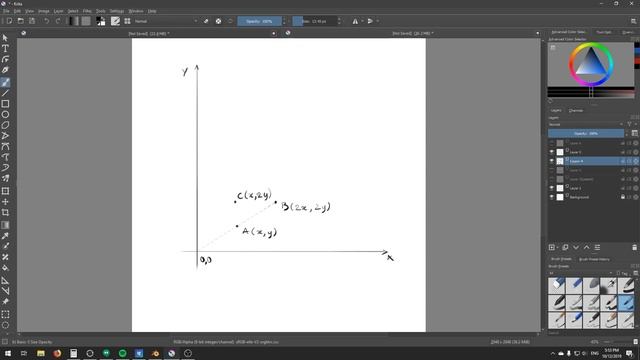640x360 pixels.
Task: Switch to the Channels tab
Action: coord(576,111)
